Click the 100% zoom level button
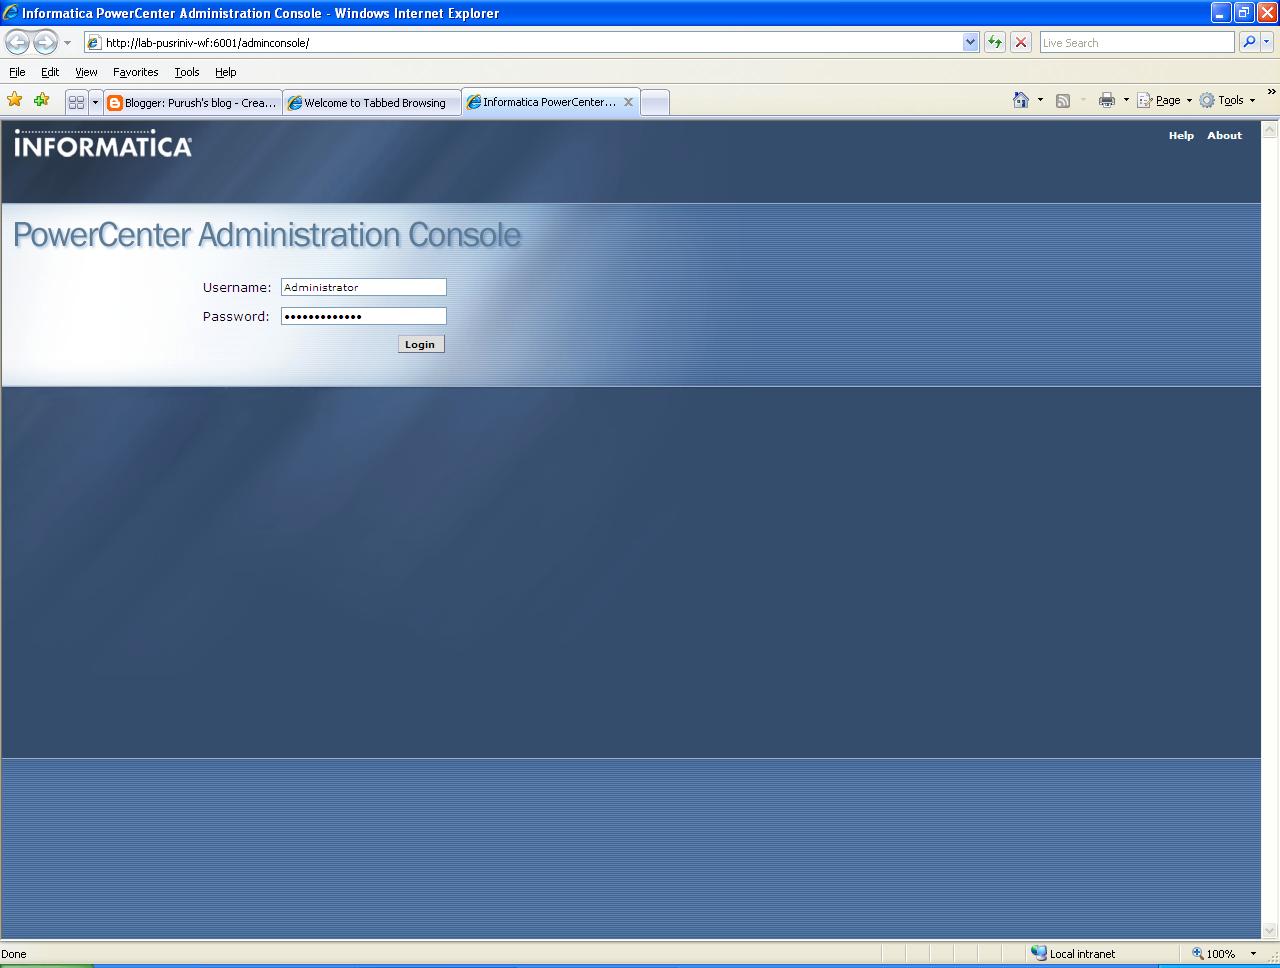The height and width of the screenshot is (968, 1280). click(1213, 954)
